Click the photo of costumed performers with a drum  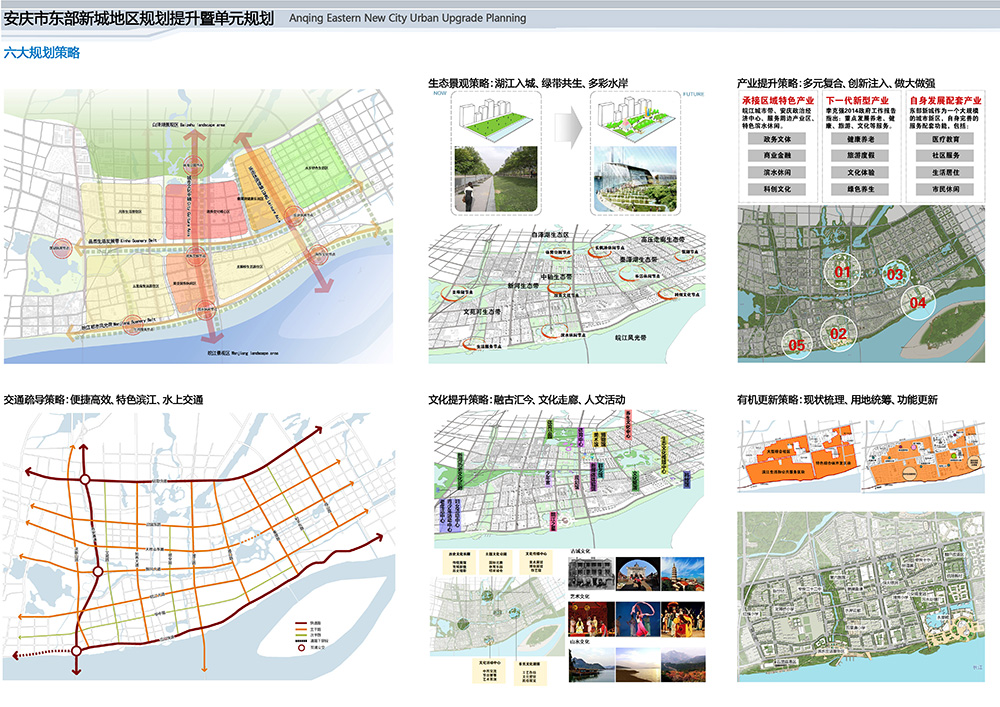pos(683,619)
